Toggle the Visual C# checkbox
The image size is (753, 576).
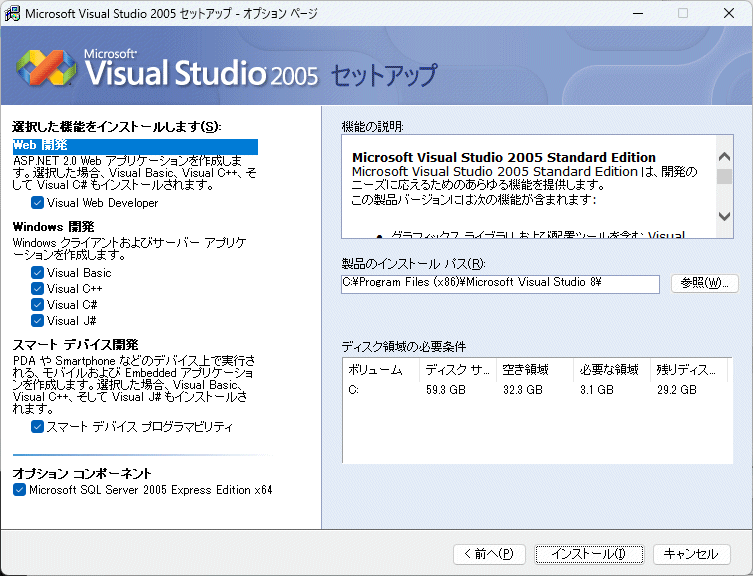point(37,305)
